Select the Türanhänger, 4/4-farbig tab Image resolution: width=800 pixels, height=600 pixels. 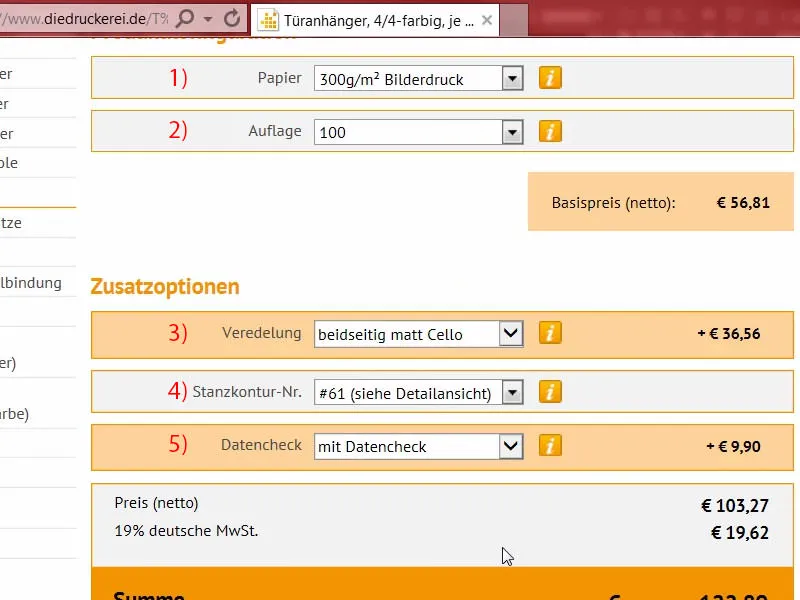pyautogui.click(x=375, y=20)
